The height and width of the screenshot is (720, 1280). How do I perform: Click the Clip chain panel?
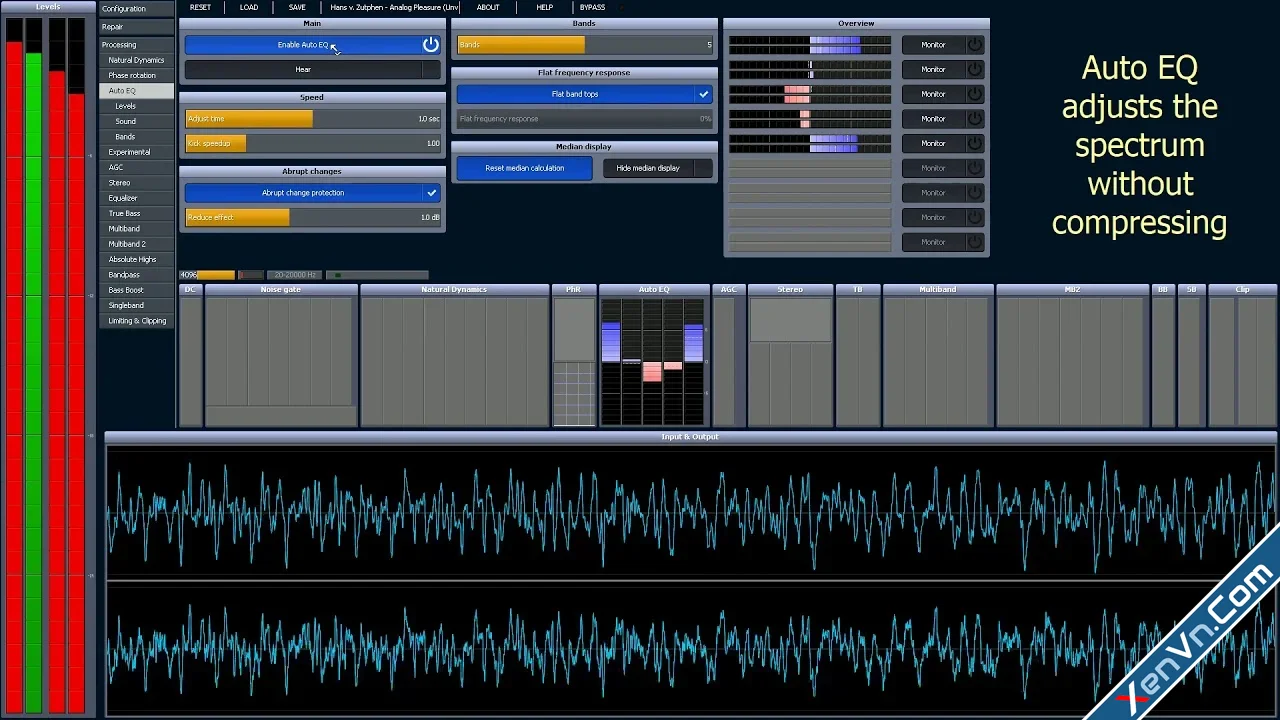(1242, 356)
